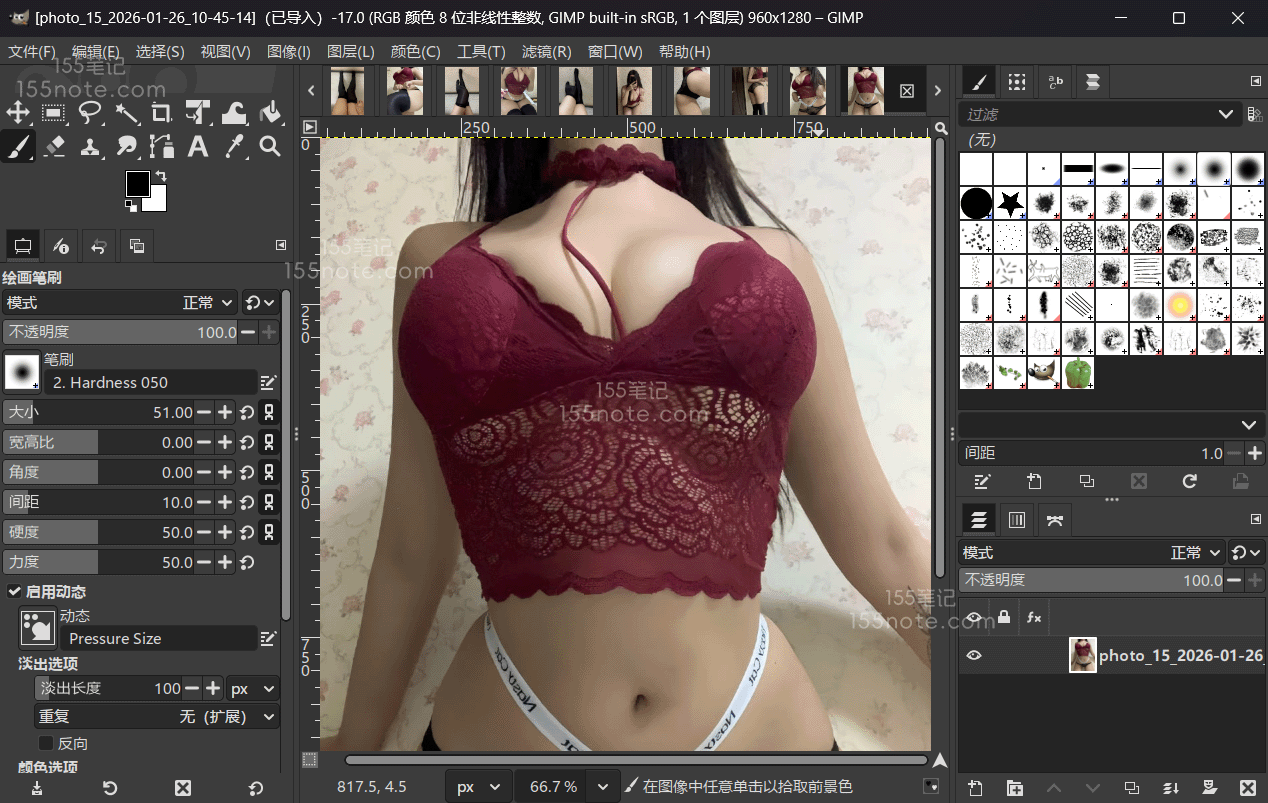Choose the Crop tool
This screenshot has width=1268, height=803.
pos(162,113)
